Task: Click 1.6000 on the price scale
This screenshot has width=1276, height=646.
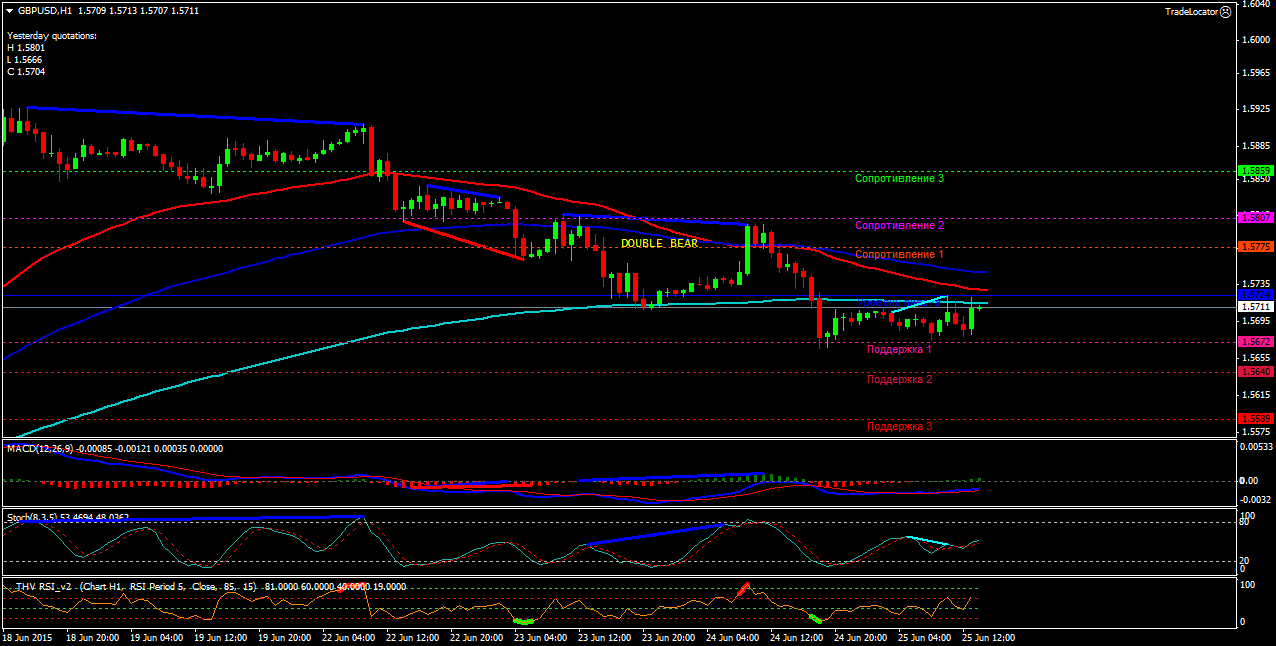Action: pyautogui.click(x=1257, y=40)
